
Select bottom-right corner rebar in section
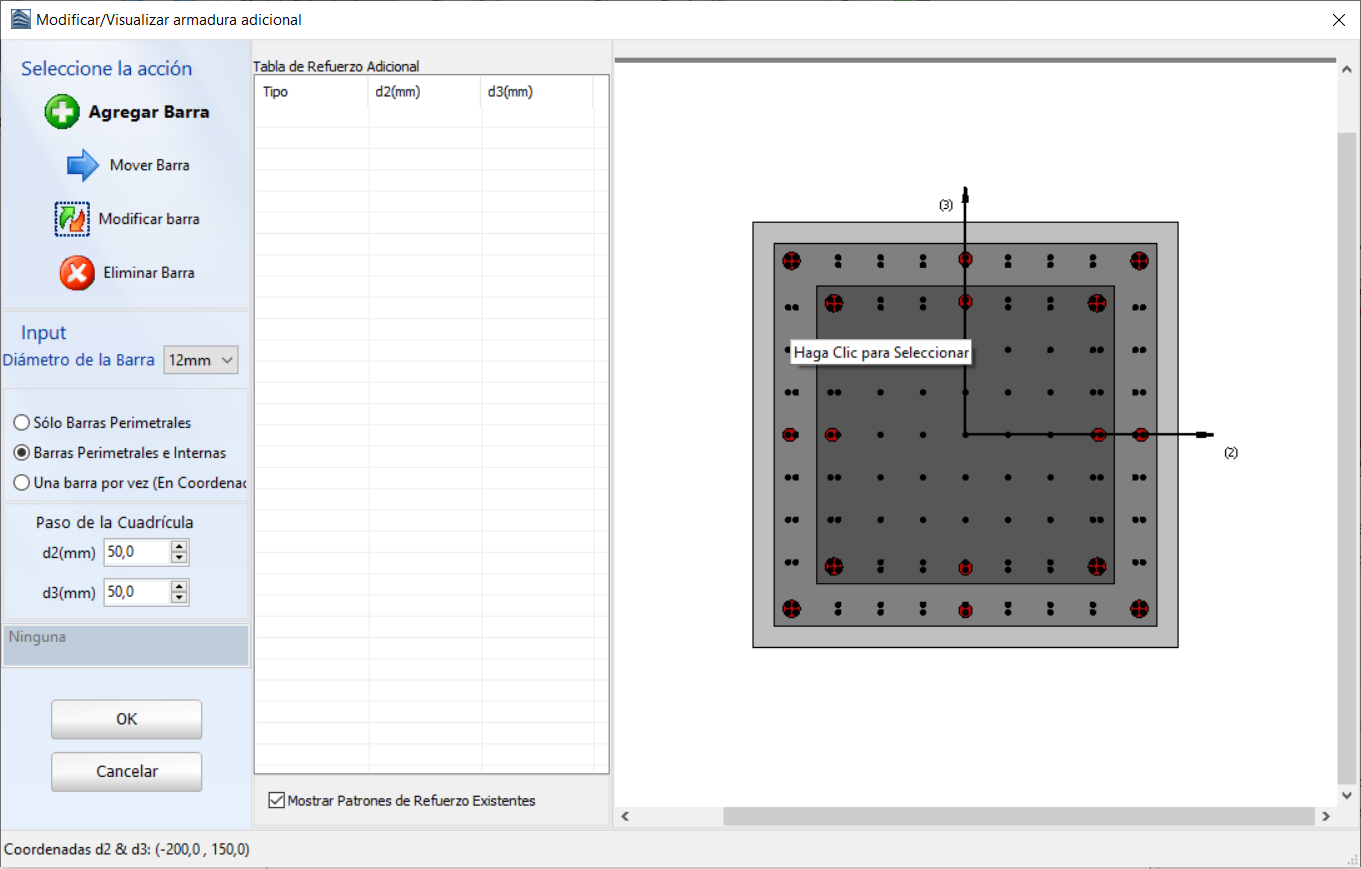1139,608
